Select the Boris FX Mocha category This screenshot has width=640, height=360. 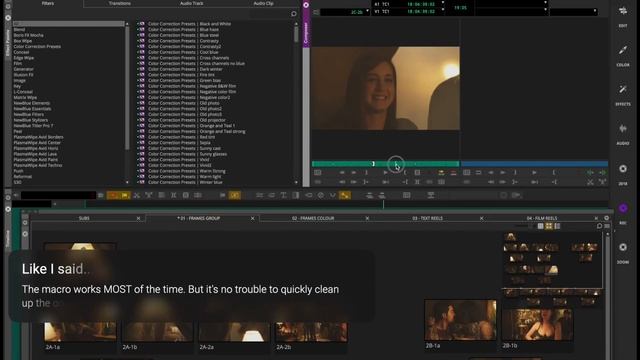coord(28,35)
